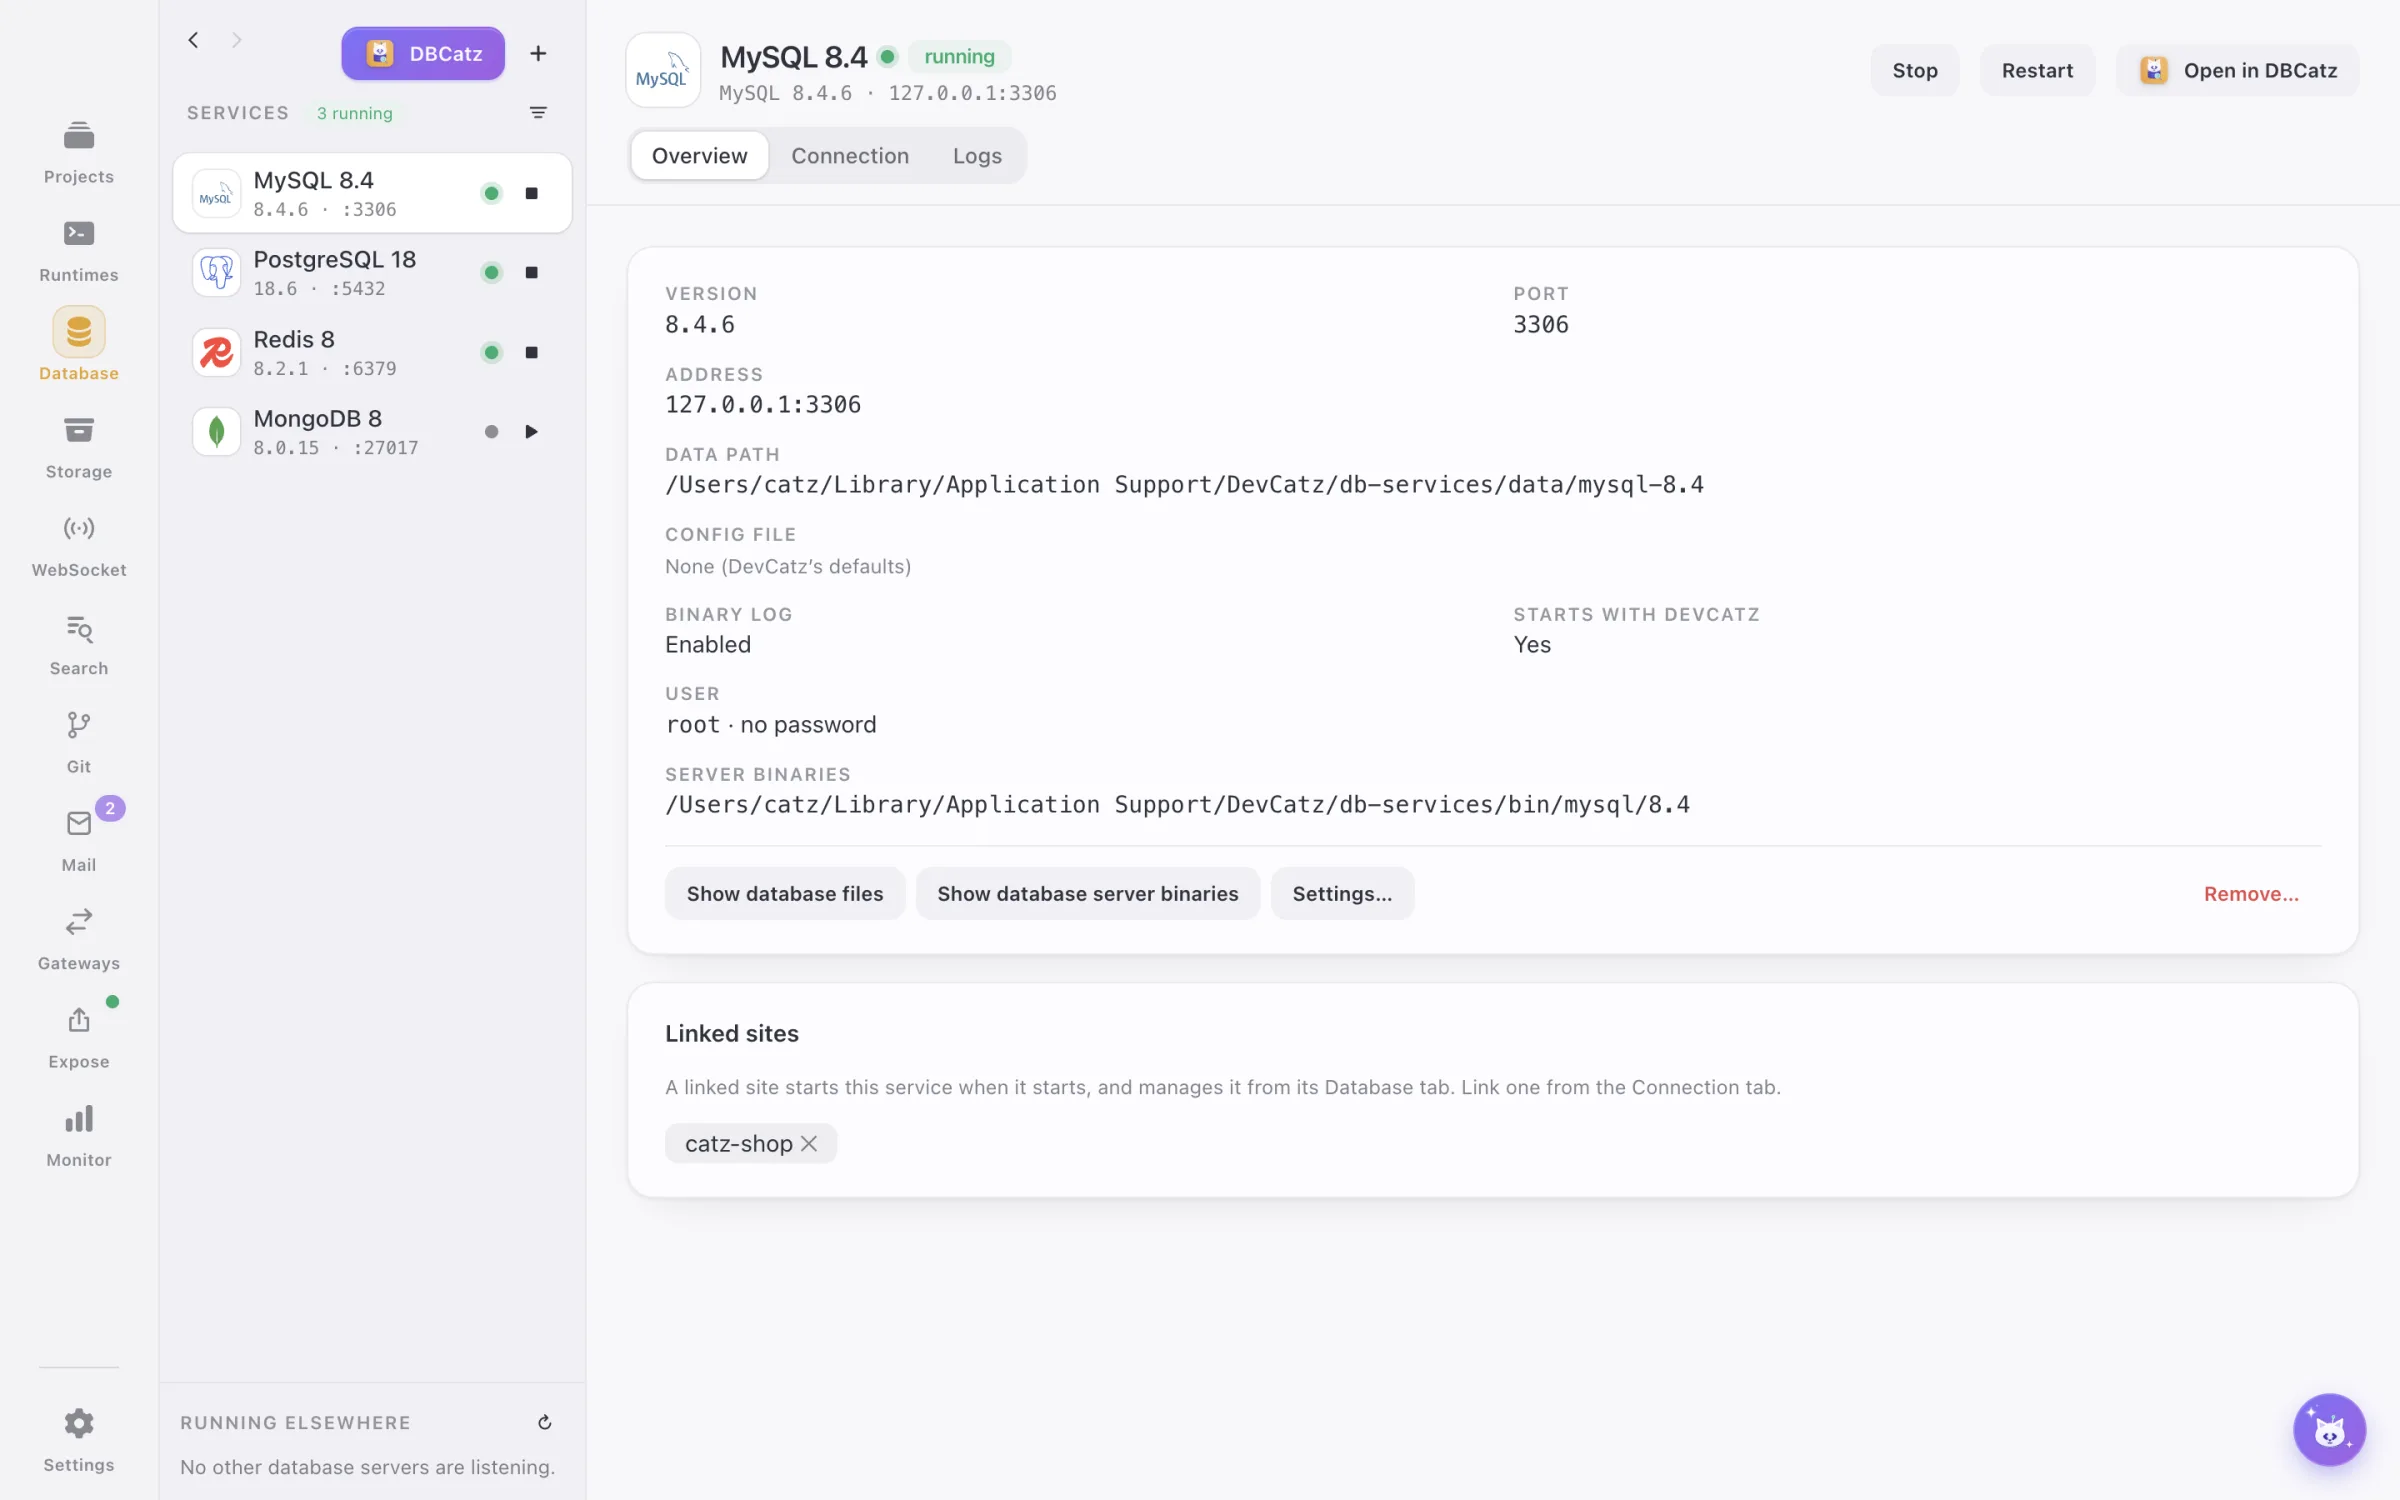Select MySQL 8.4 in services list

[372, 193]
